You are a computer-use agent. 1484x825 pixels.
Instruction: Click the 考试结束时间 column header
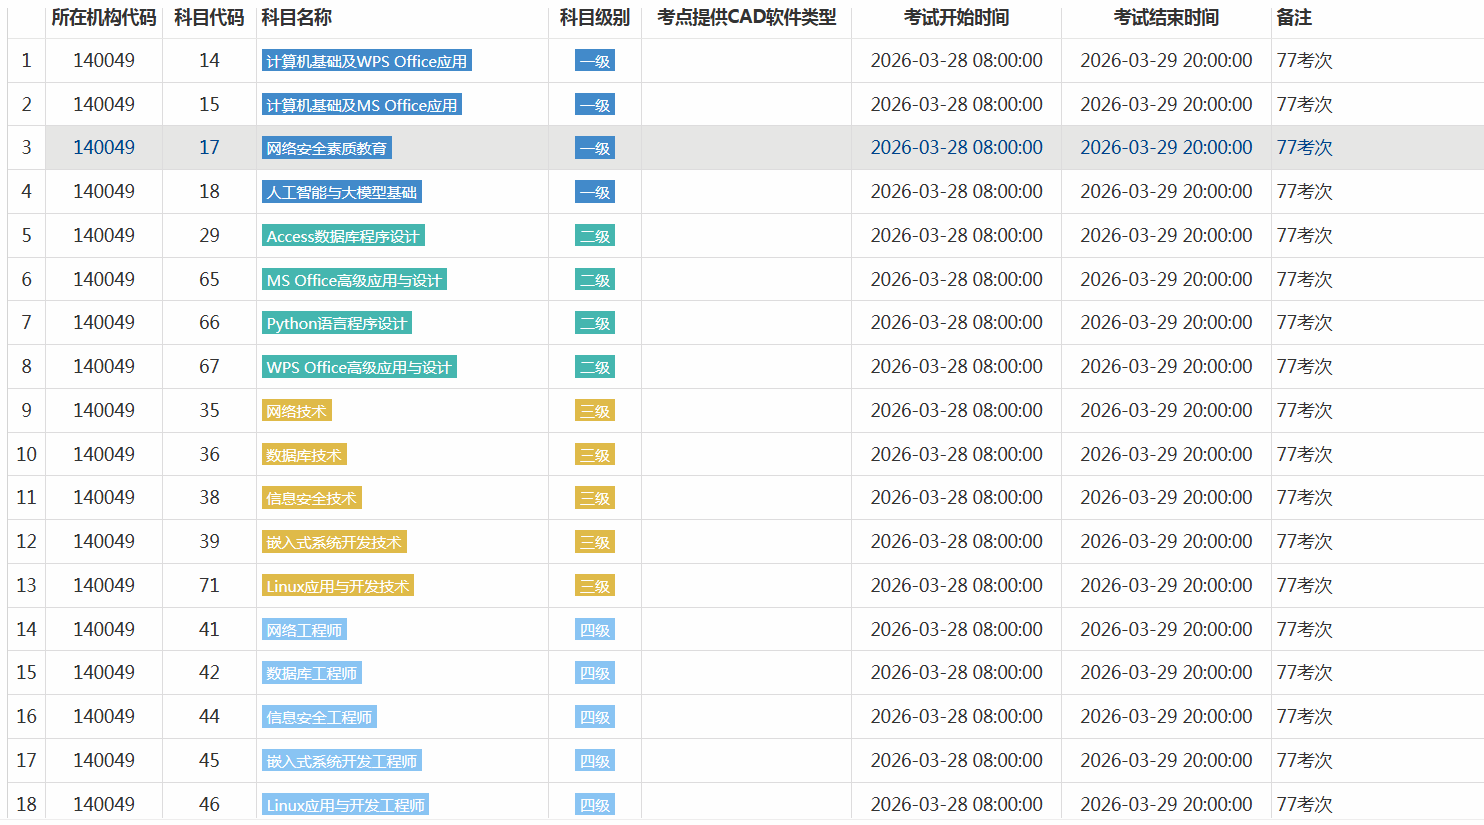pos(1166,18)
